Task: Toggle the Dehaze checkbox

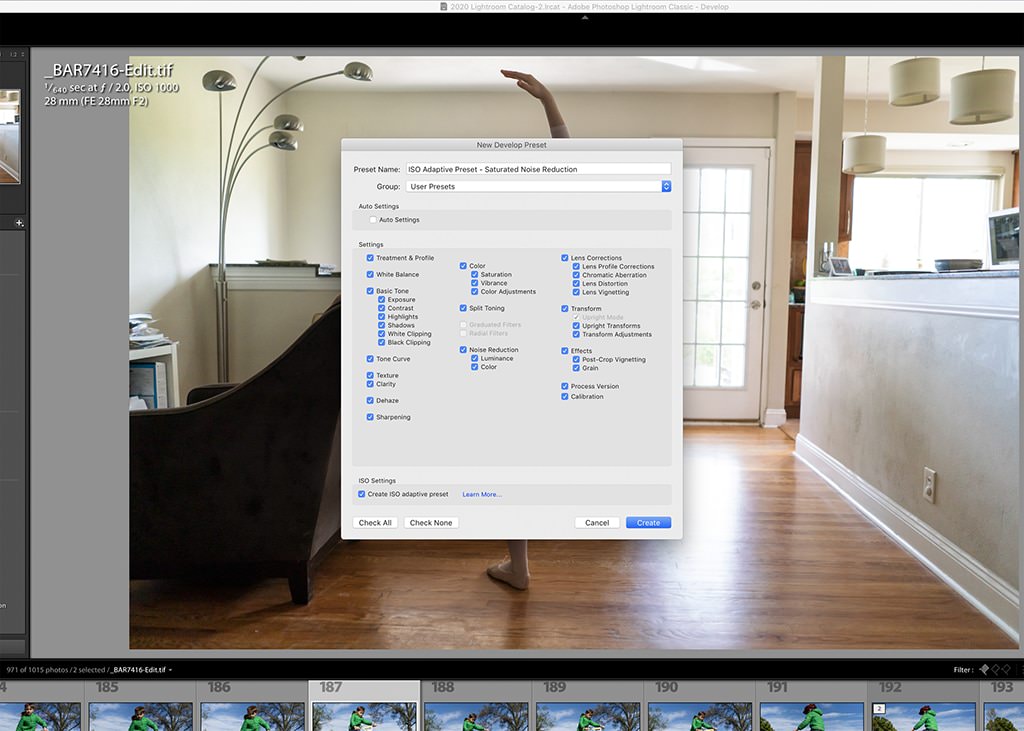Action: pos(370,400)
